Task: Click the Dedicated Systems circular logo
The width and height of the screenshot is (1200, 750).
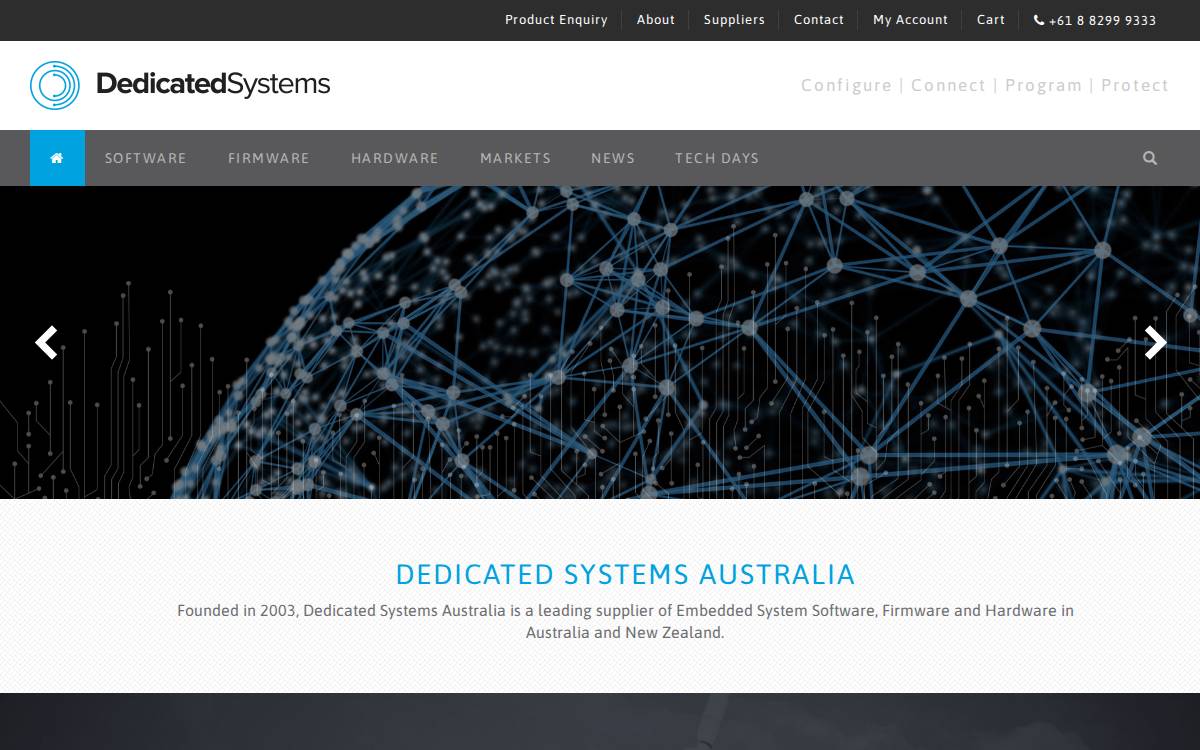Action: tap(54, 85)
